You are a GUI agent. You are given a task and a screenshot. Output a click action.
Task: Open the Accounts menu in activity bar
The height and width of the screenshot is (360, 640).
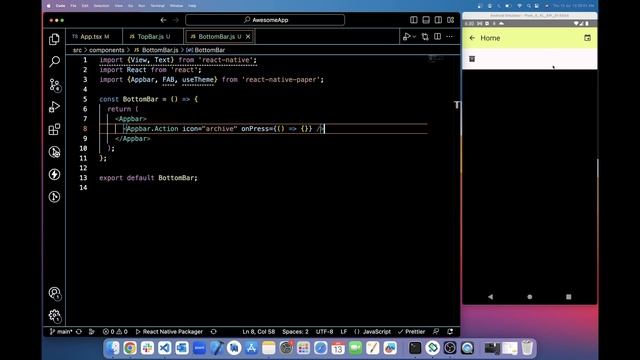point(54,293)
